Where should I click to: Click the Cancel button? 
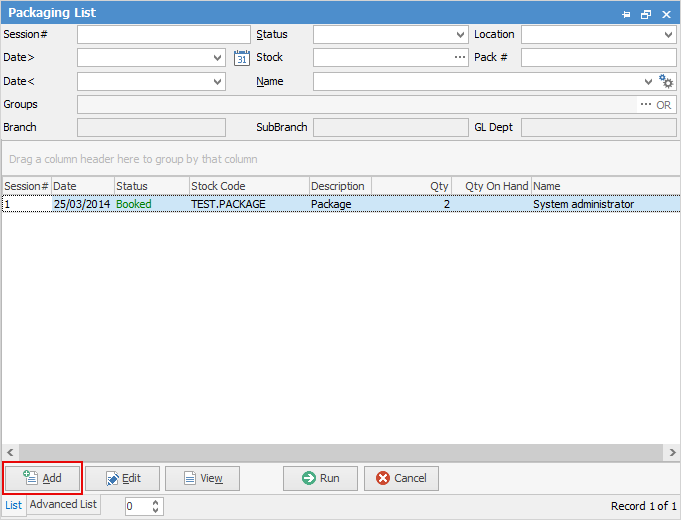(401, 478)
